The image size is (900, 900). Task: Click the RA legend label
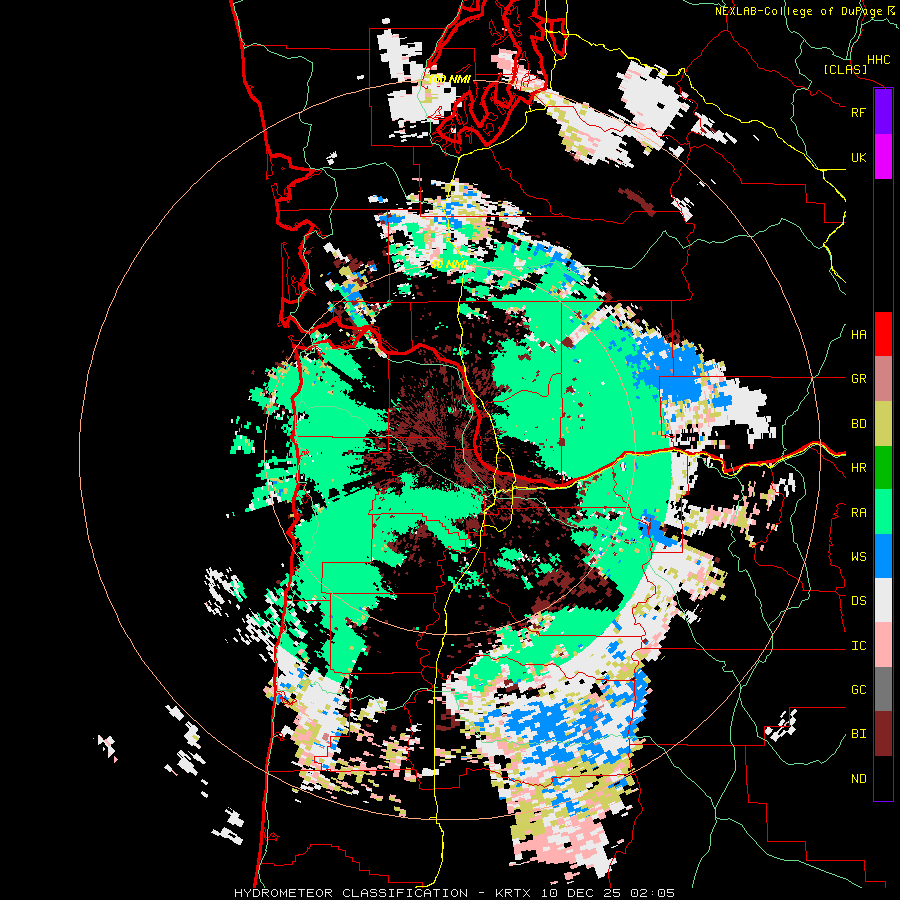[858, 513]
